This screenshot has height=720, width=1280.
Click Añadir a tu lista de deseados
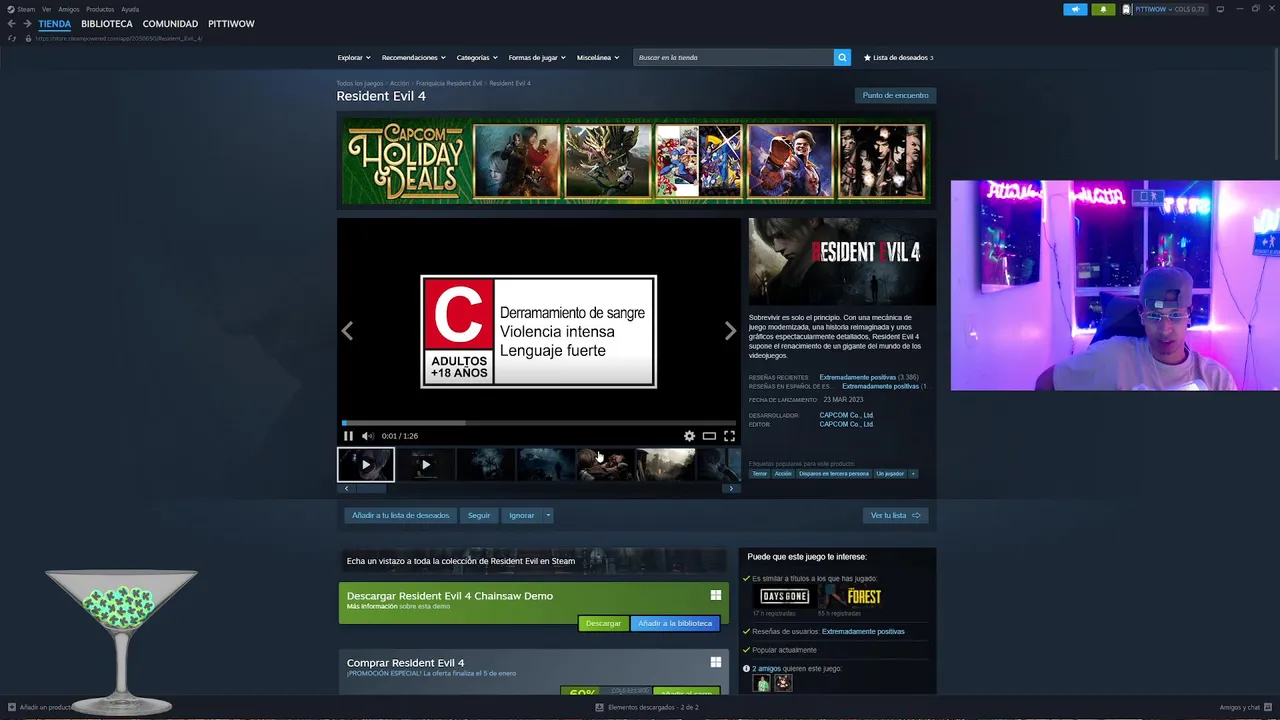pyautogui.click(x=400, y=516)
